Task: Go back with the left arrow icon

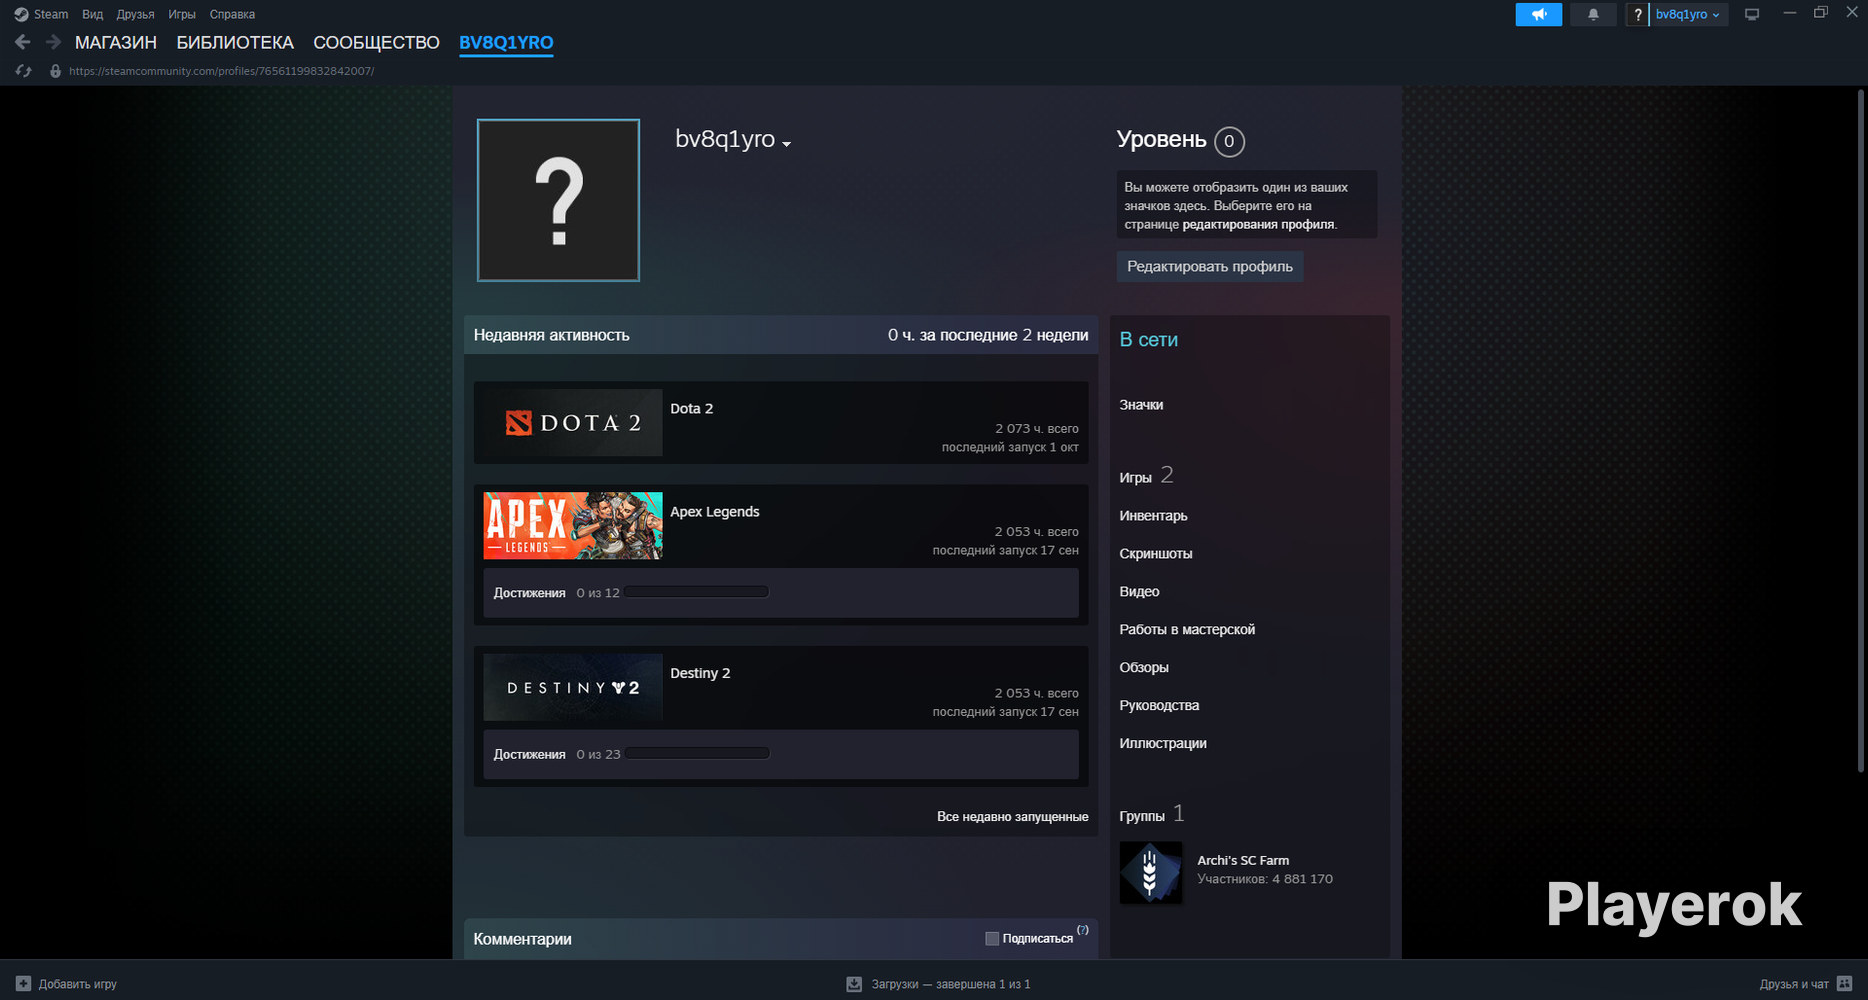Action: click(x=22, y=42)
